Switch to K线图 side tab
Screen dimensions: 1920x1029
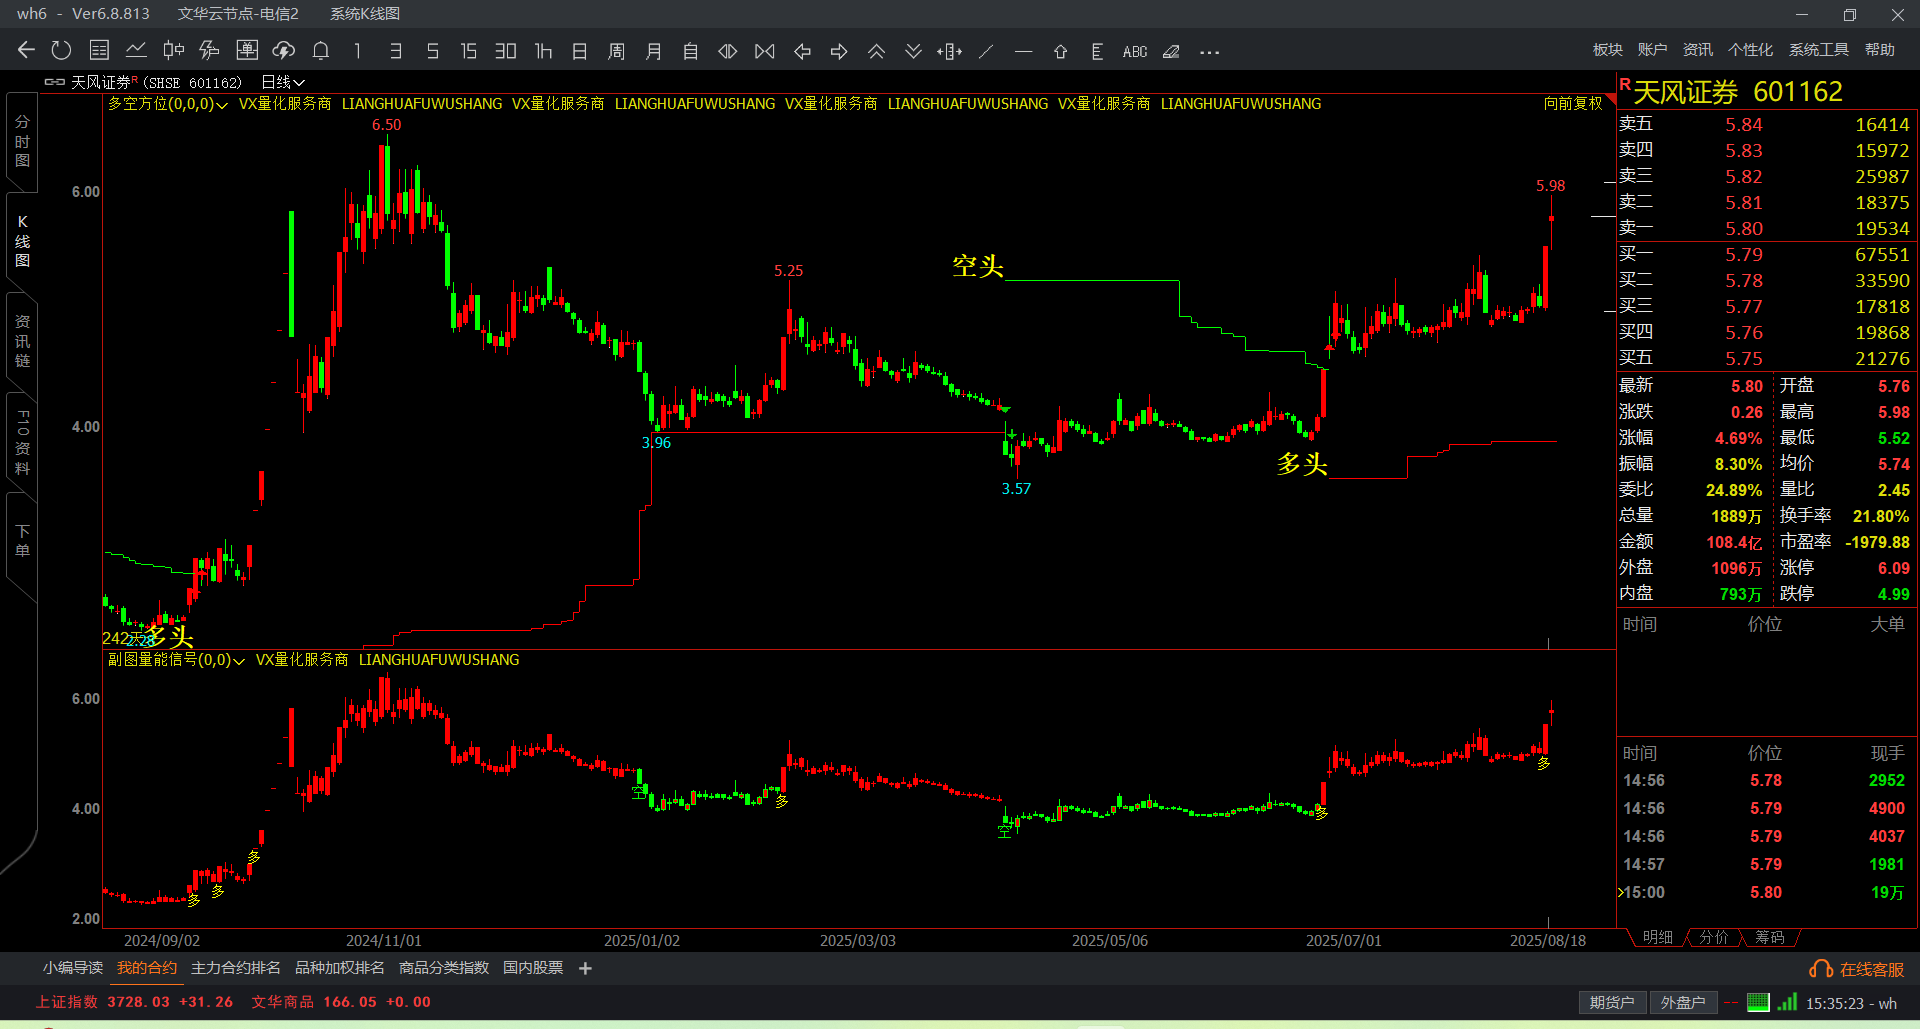22,241
